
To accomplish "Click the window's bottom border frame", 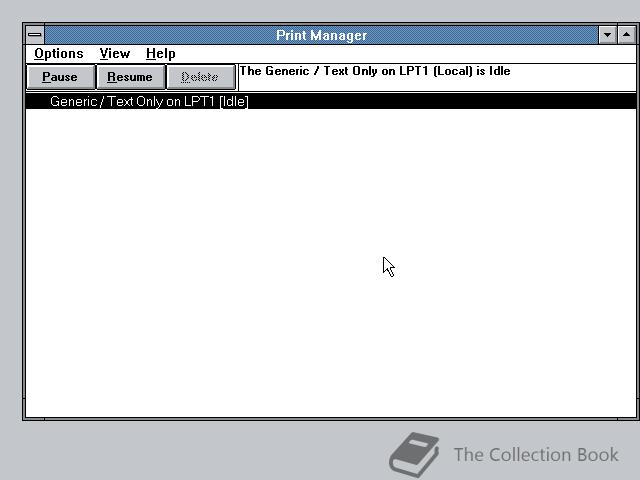I will (331, 419).
